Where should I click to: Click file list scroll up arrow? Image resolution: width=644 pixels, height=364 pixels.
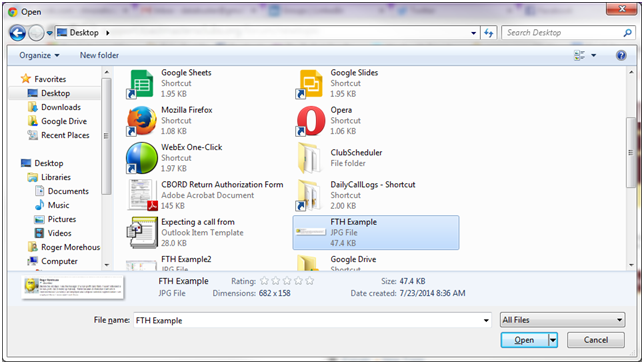pos(631,72)
